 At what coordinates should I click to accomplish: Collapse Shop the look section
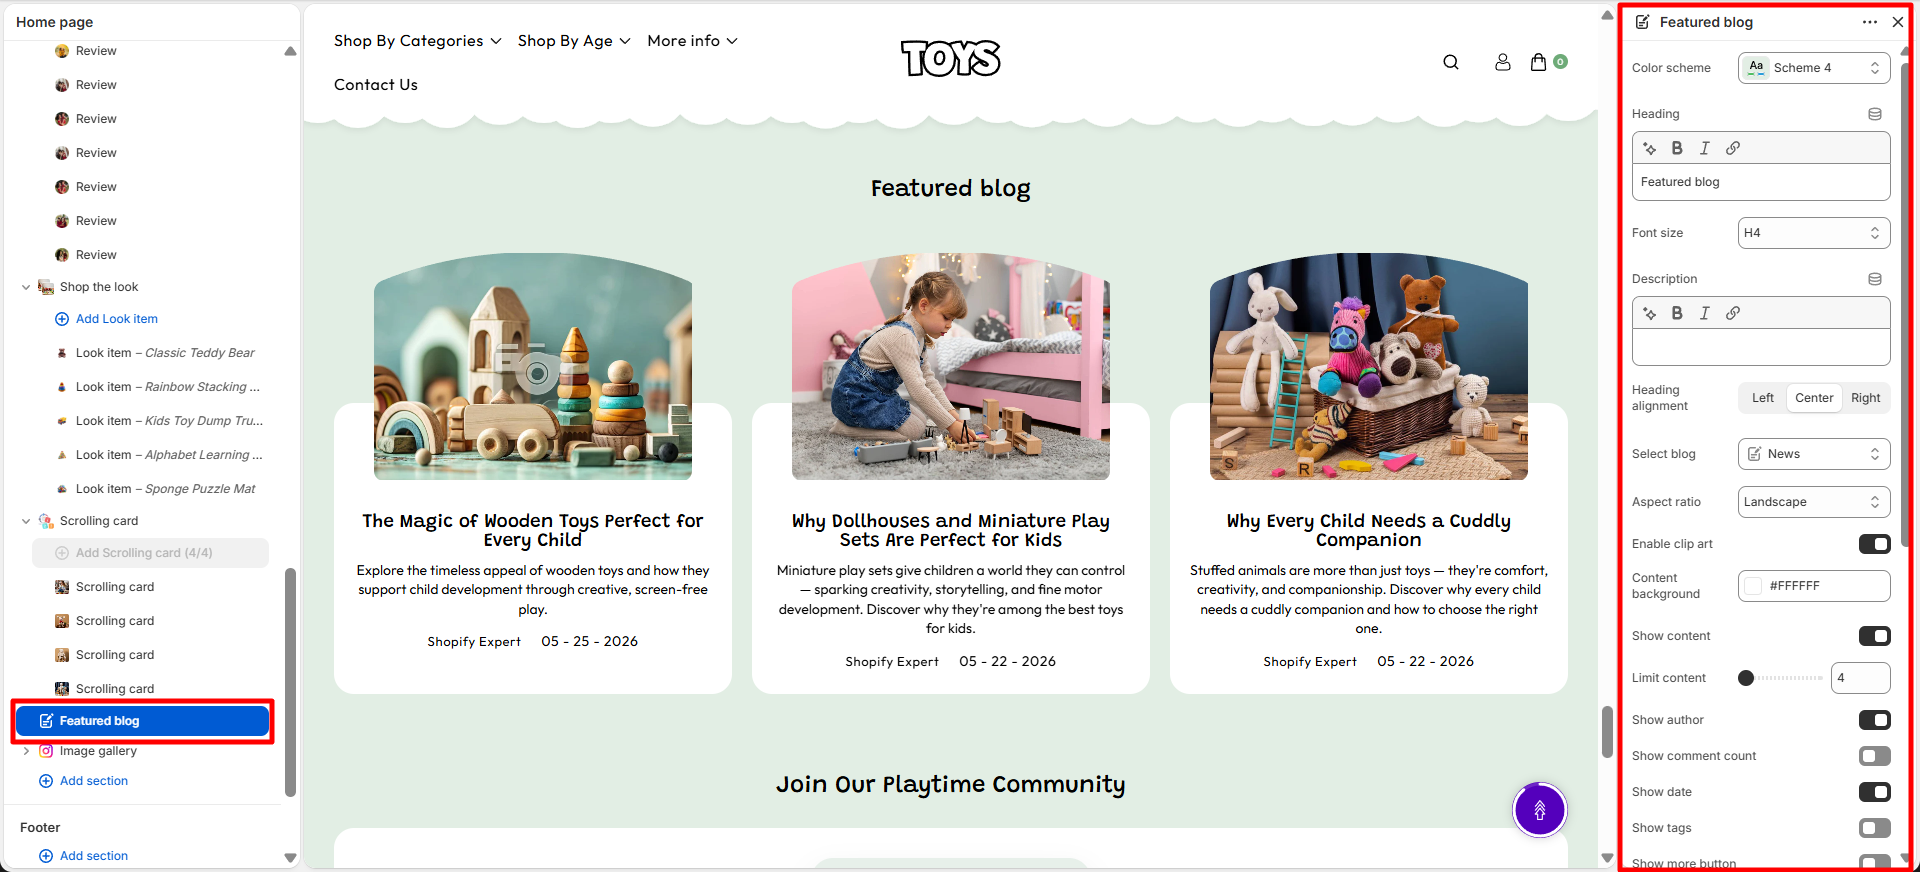(26, 287)
